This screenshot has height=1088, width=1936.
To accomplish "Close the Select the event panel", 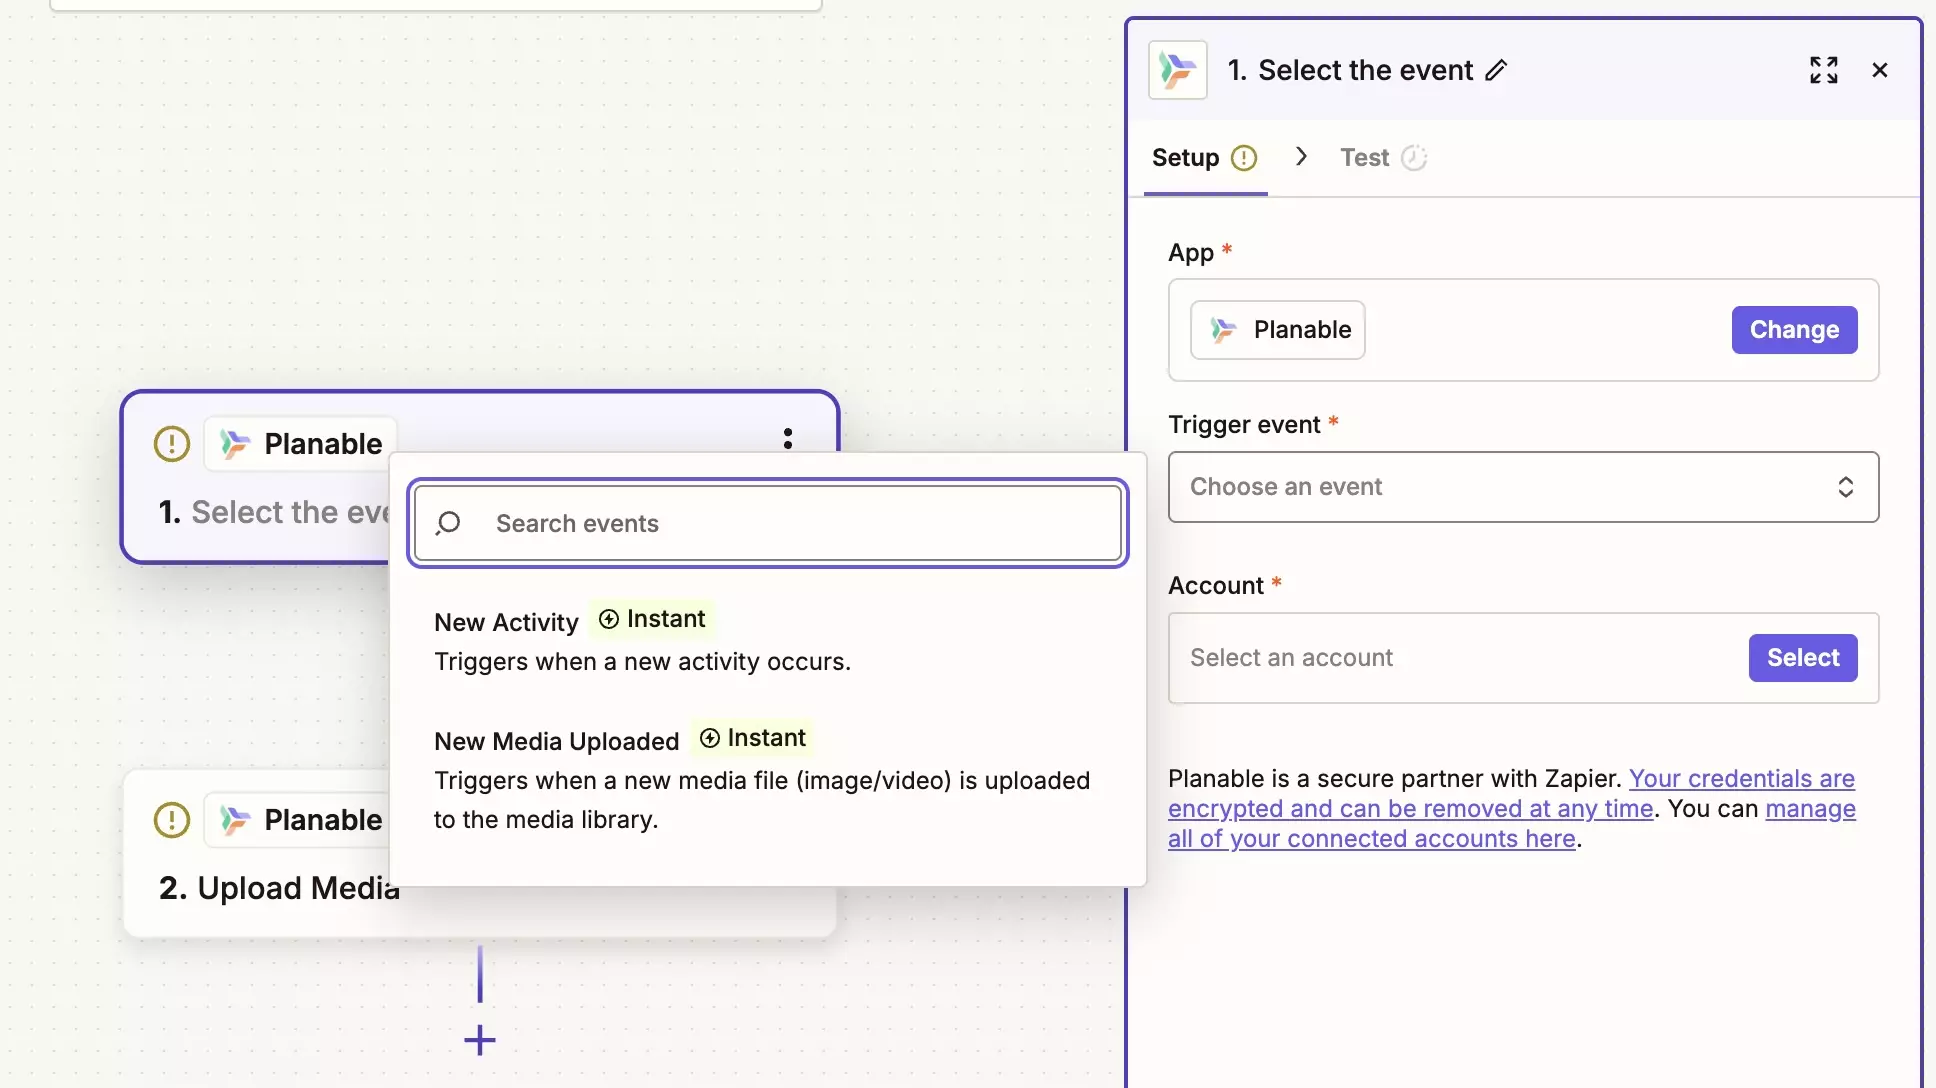I will (1879, 70).
